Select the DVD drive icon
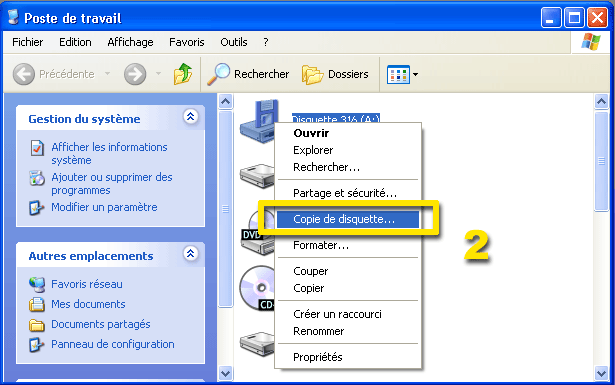The image size is (615, 385). pyautogui.click(x=257, y=232)
